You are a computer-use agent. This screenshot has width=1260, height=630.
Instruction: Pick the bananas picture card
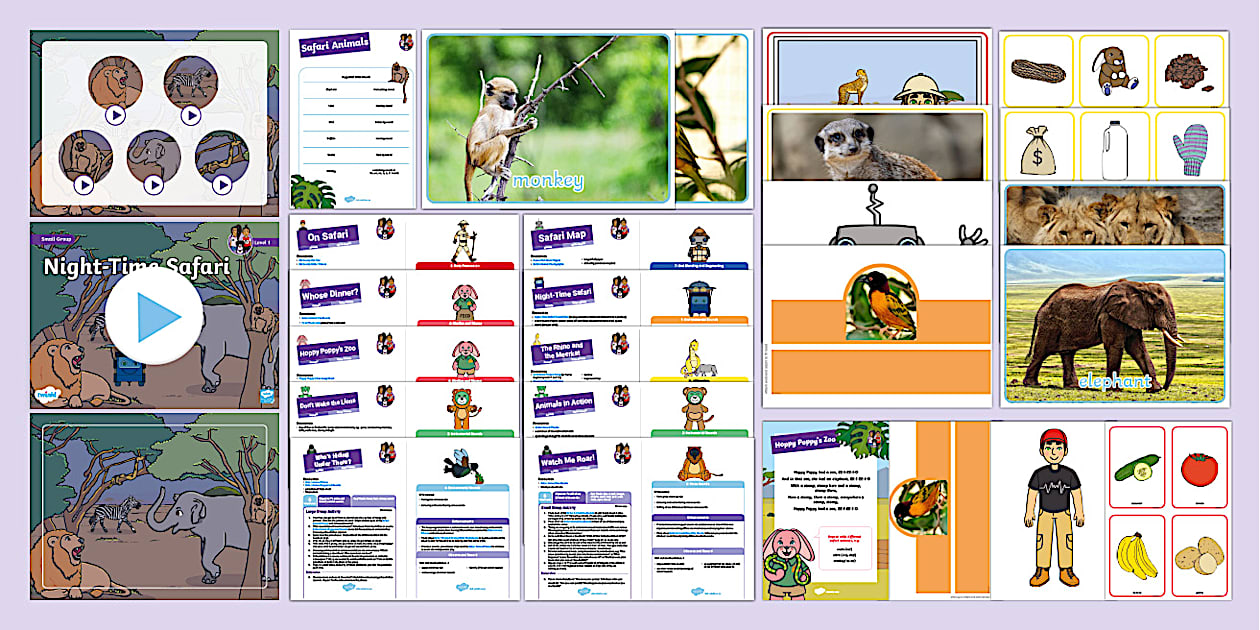click(x=1136, y=555)
